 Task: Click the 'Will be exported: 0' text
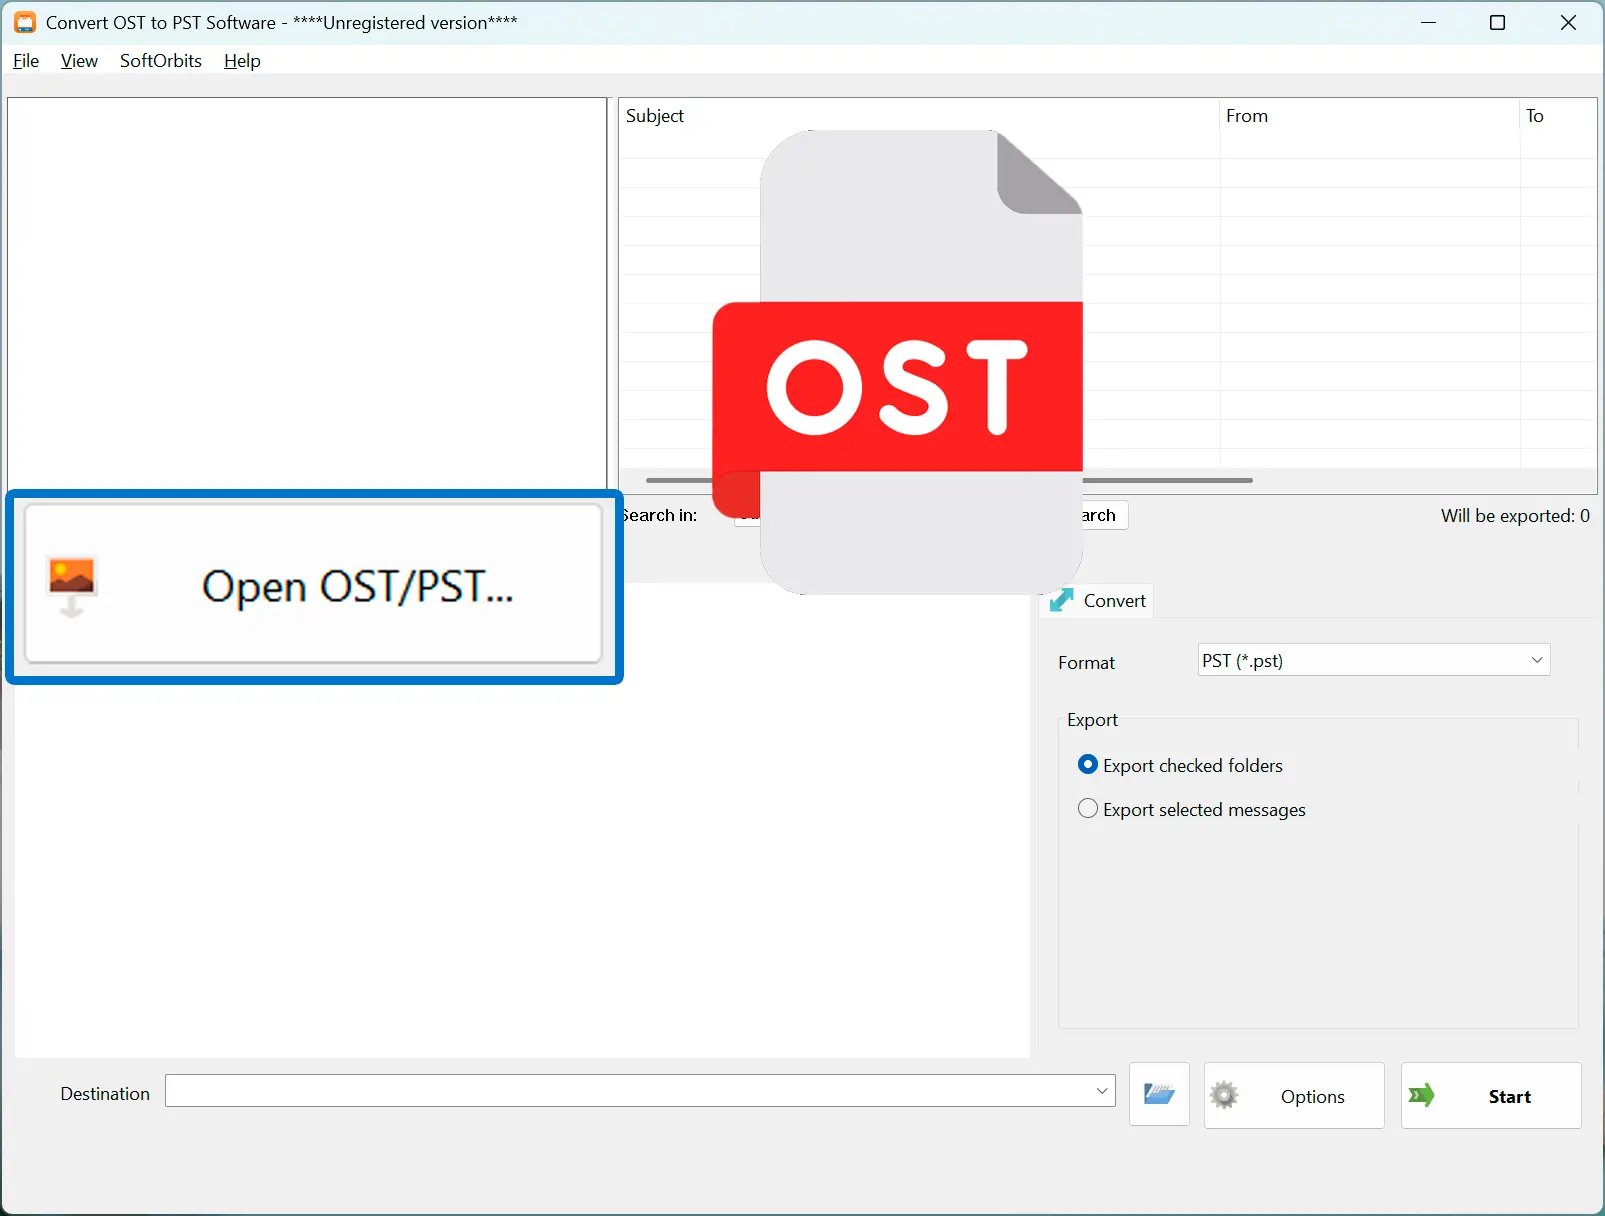click(1515, 516)
